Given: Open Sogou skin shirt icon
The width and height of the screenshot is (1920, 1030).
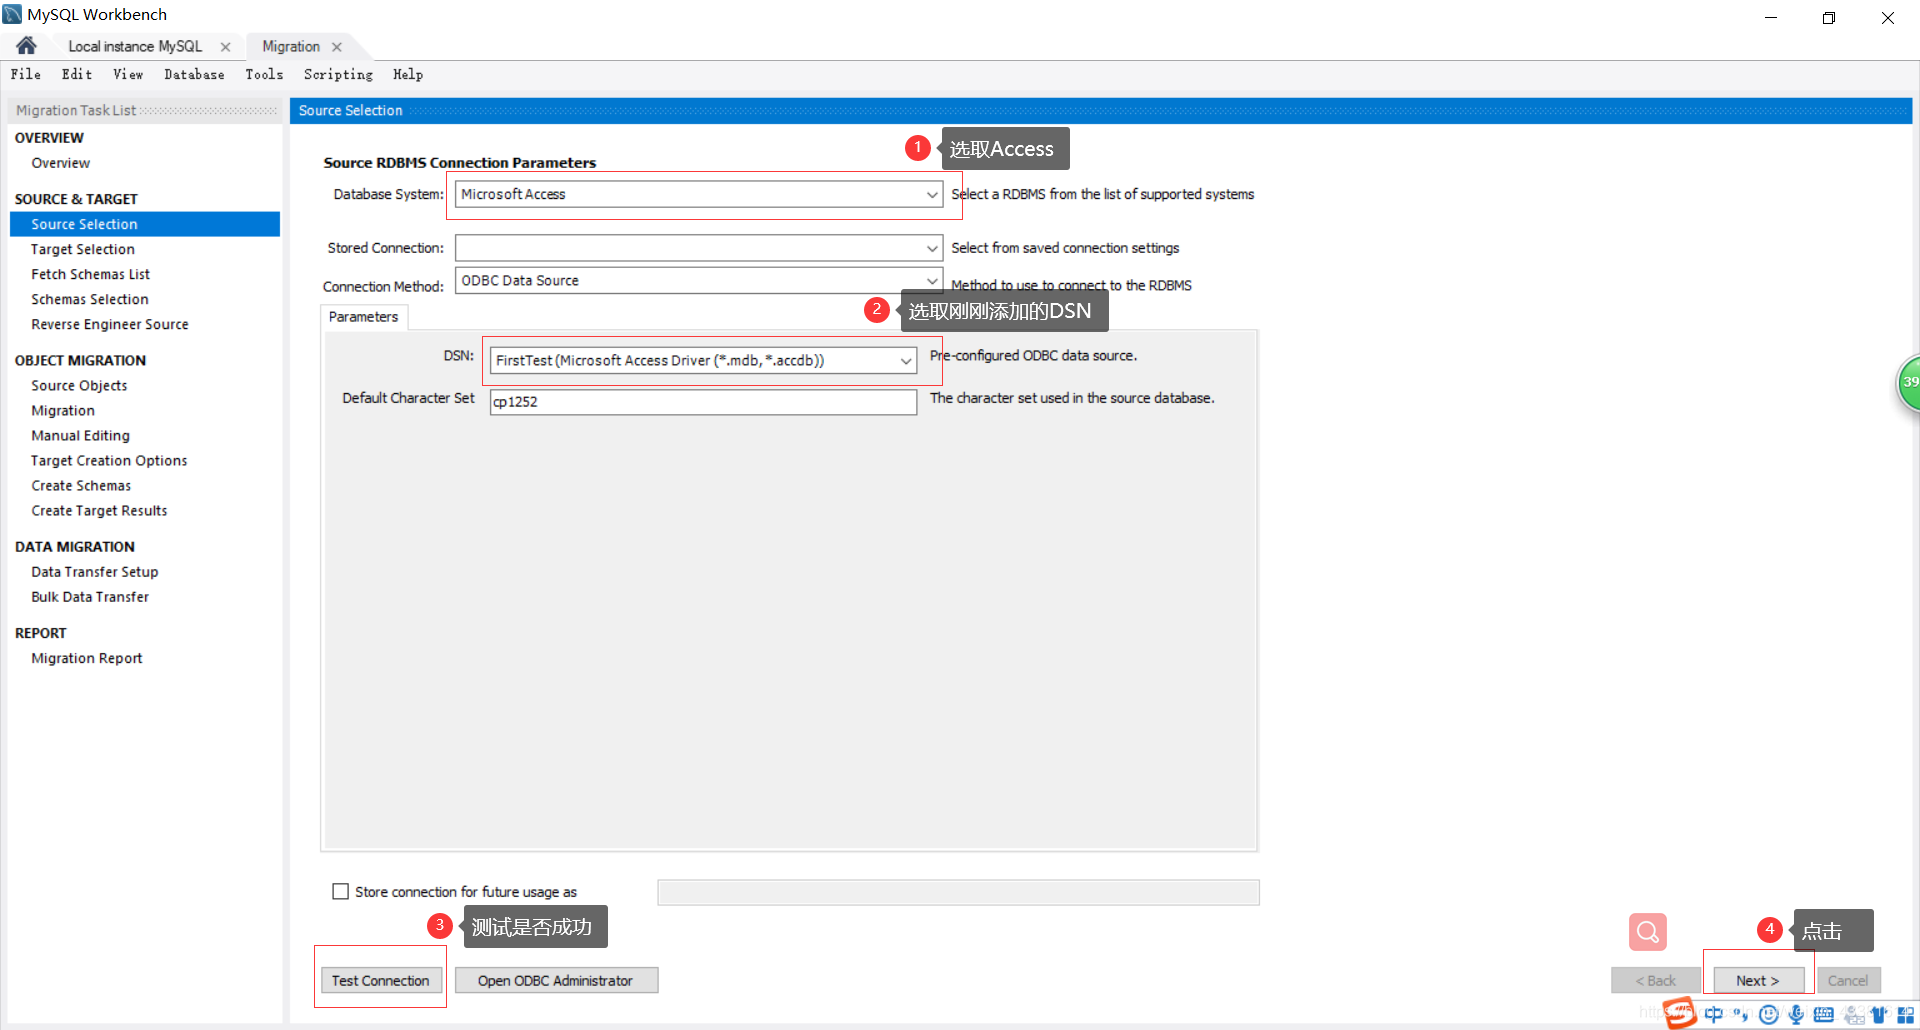Looking at the screenshot, I should 1879,1014.
